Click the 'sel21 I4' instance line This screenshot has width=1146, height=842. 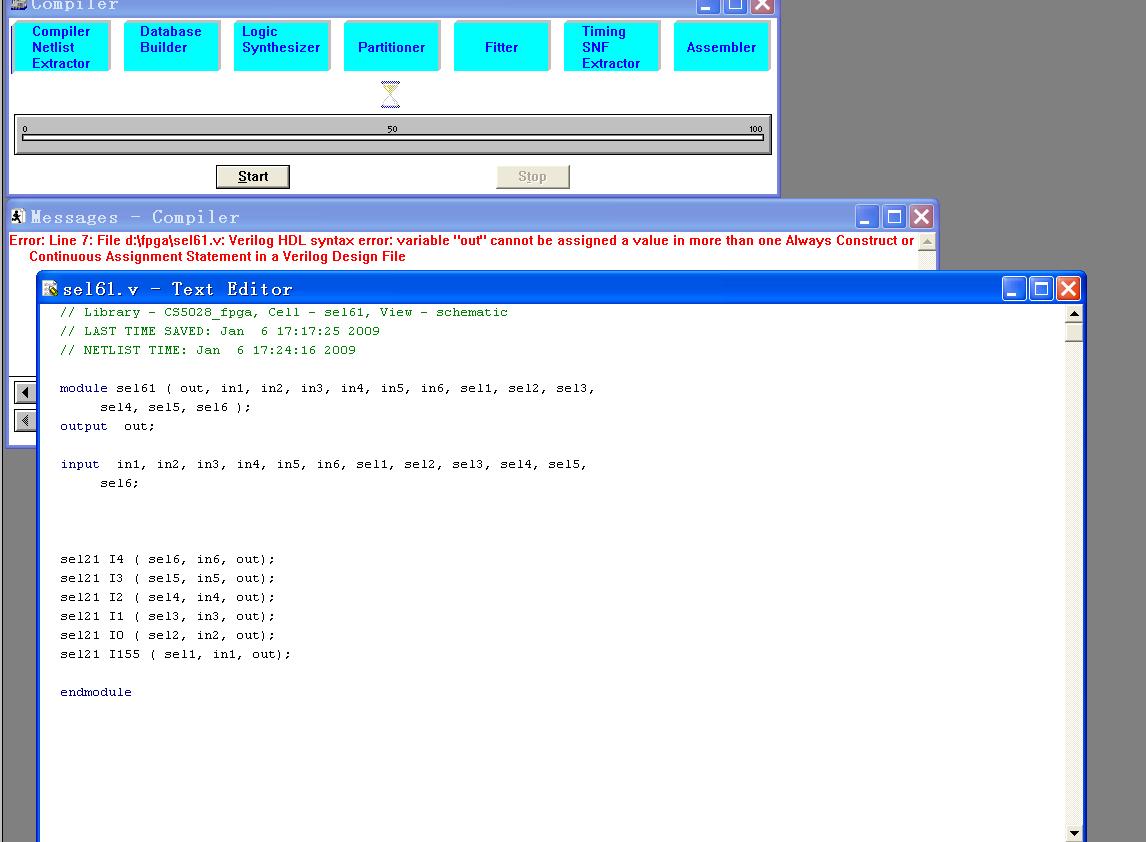pyautogui.click(x=167, y=559)
